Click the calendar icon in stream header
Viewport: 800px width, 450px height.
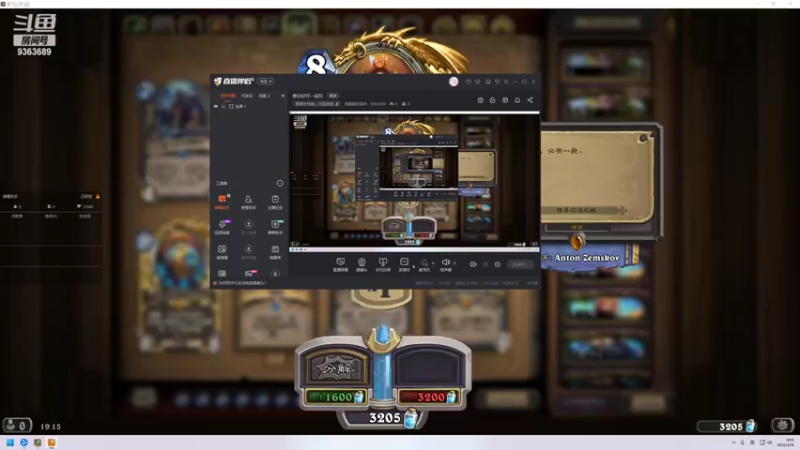pos(480,100)
